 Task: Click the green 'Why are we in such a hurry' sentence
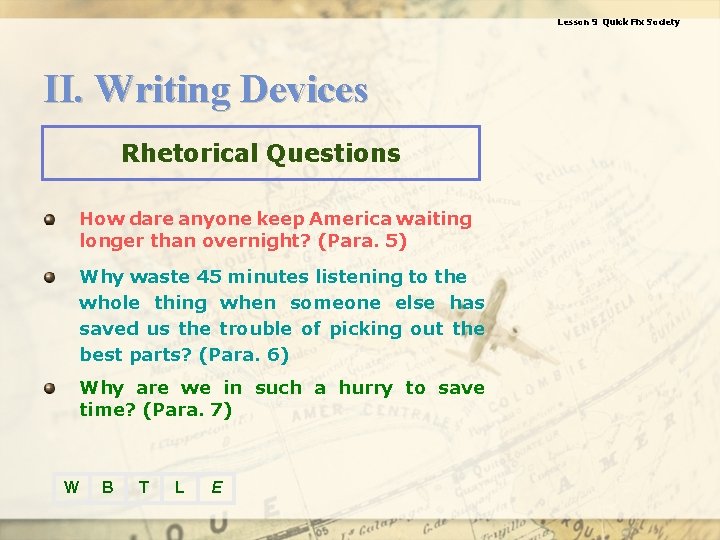(x=282, y=399)
